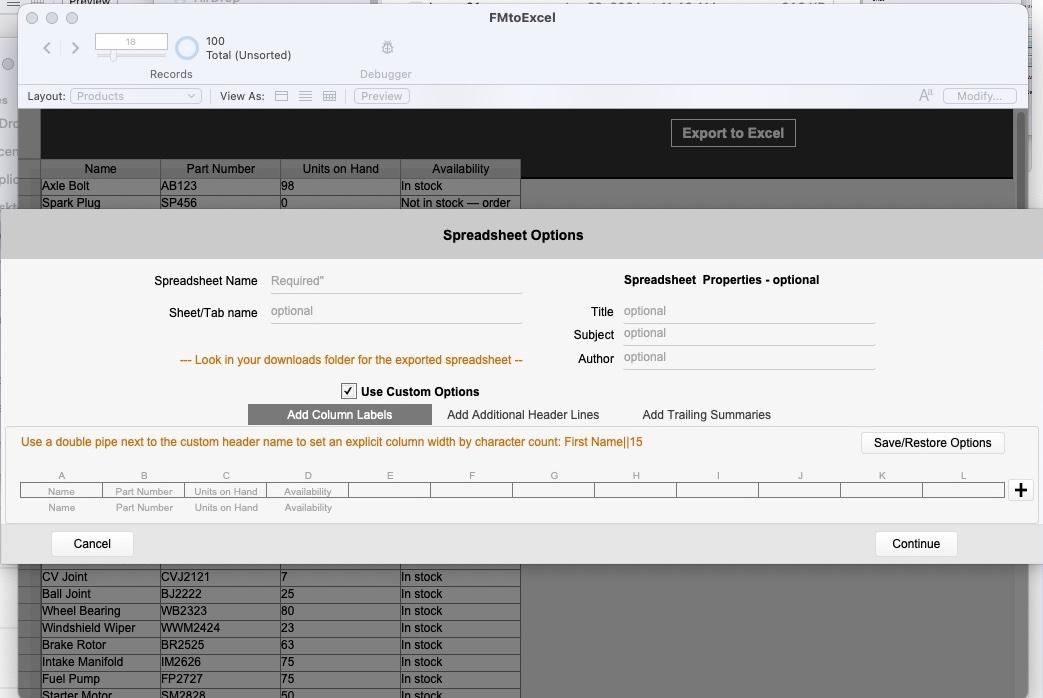Go to previous record with back arrow
The height and width of the screenshot is (698, 1043).
(x=46, y=47)
